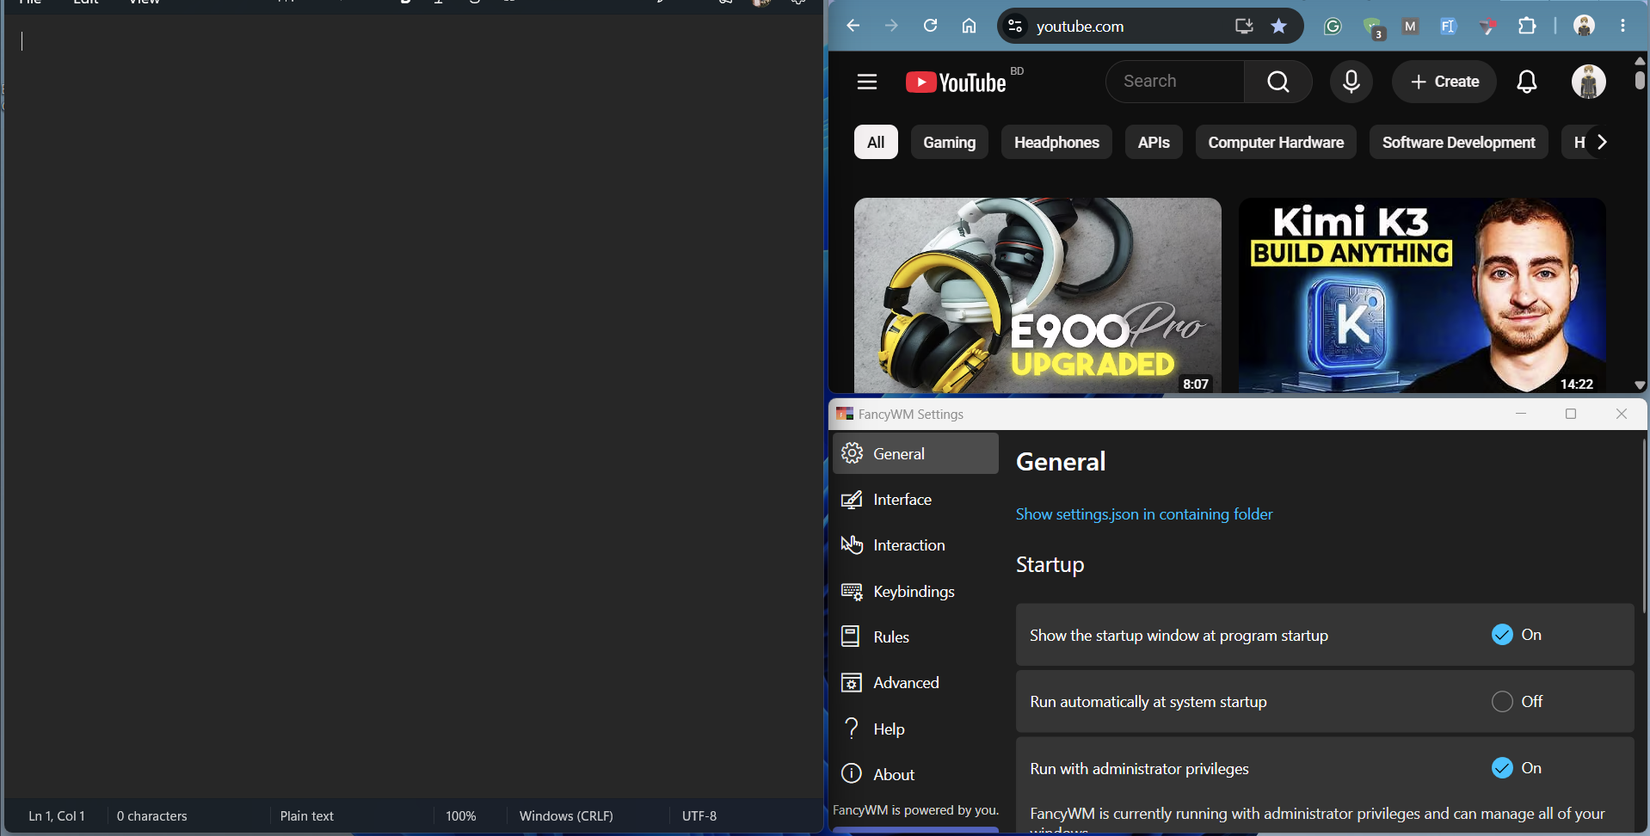Click the bookmark star icon
Viewport: 1650px width, 836px height.
pyautogui.click(x=1279, y=27)
